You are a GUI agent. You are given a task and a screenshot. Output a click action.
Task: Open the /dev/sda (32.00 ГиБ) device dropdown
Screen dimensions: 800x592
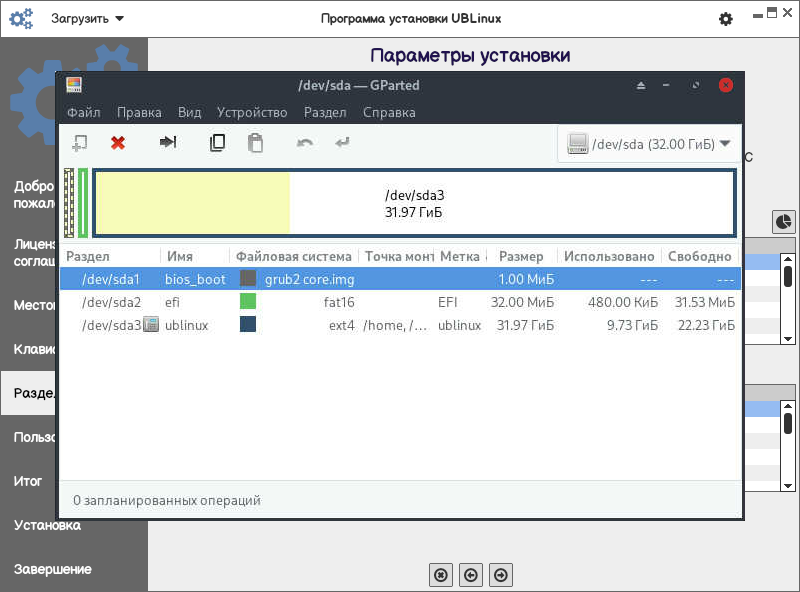coord(649,144)
